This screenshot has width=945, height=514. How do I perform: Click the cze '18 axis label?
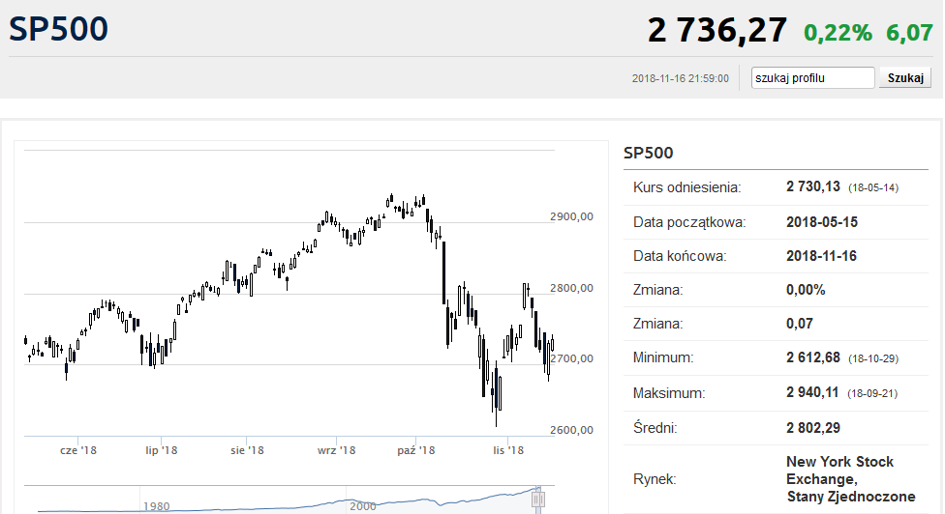pos(78,451)
